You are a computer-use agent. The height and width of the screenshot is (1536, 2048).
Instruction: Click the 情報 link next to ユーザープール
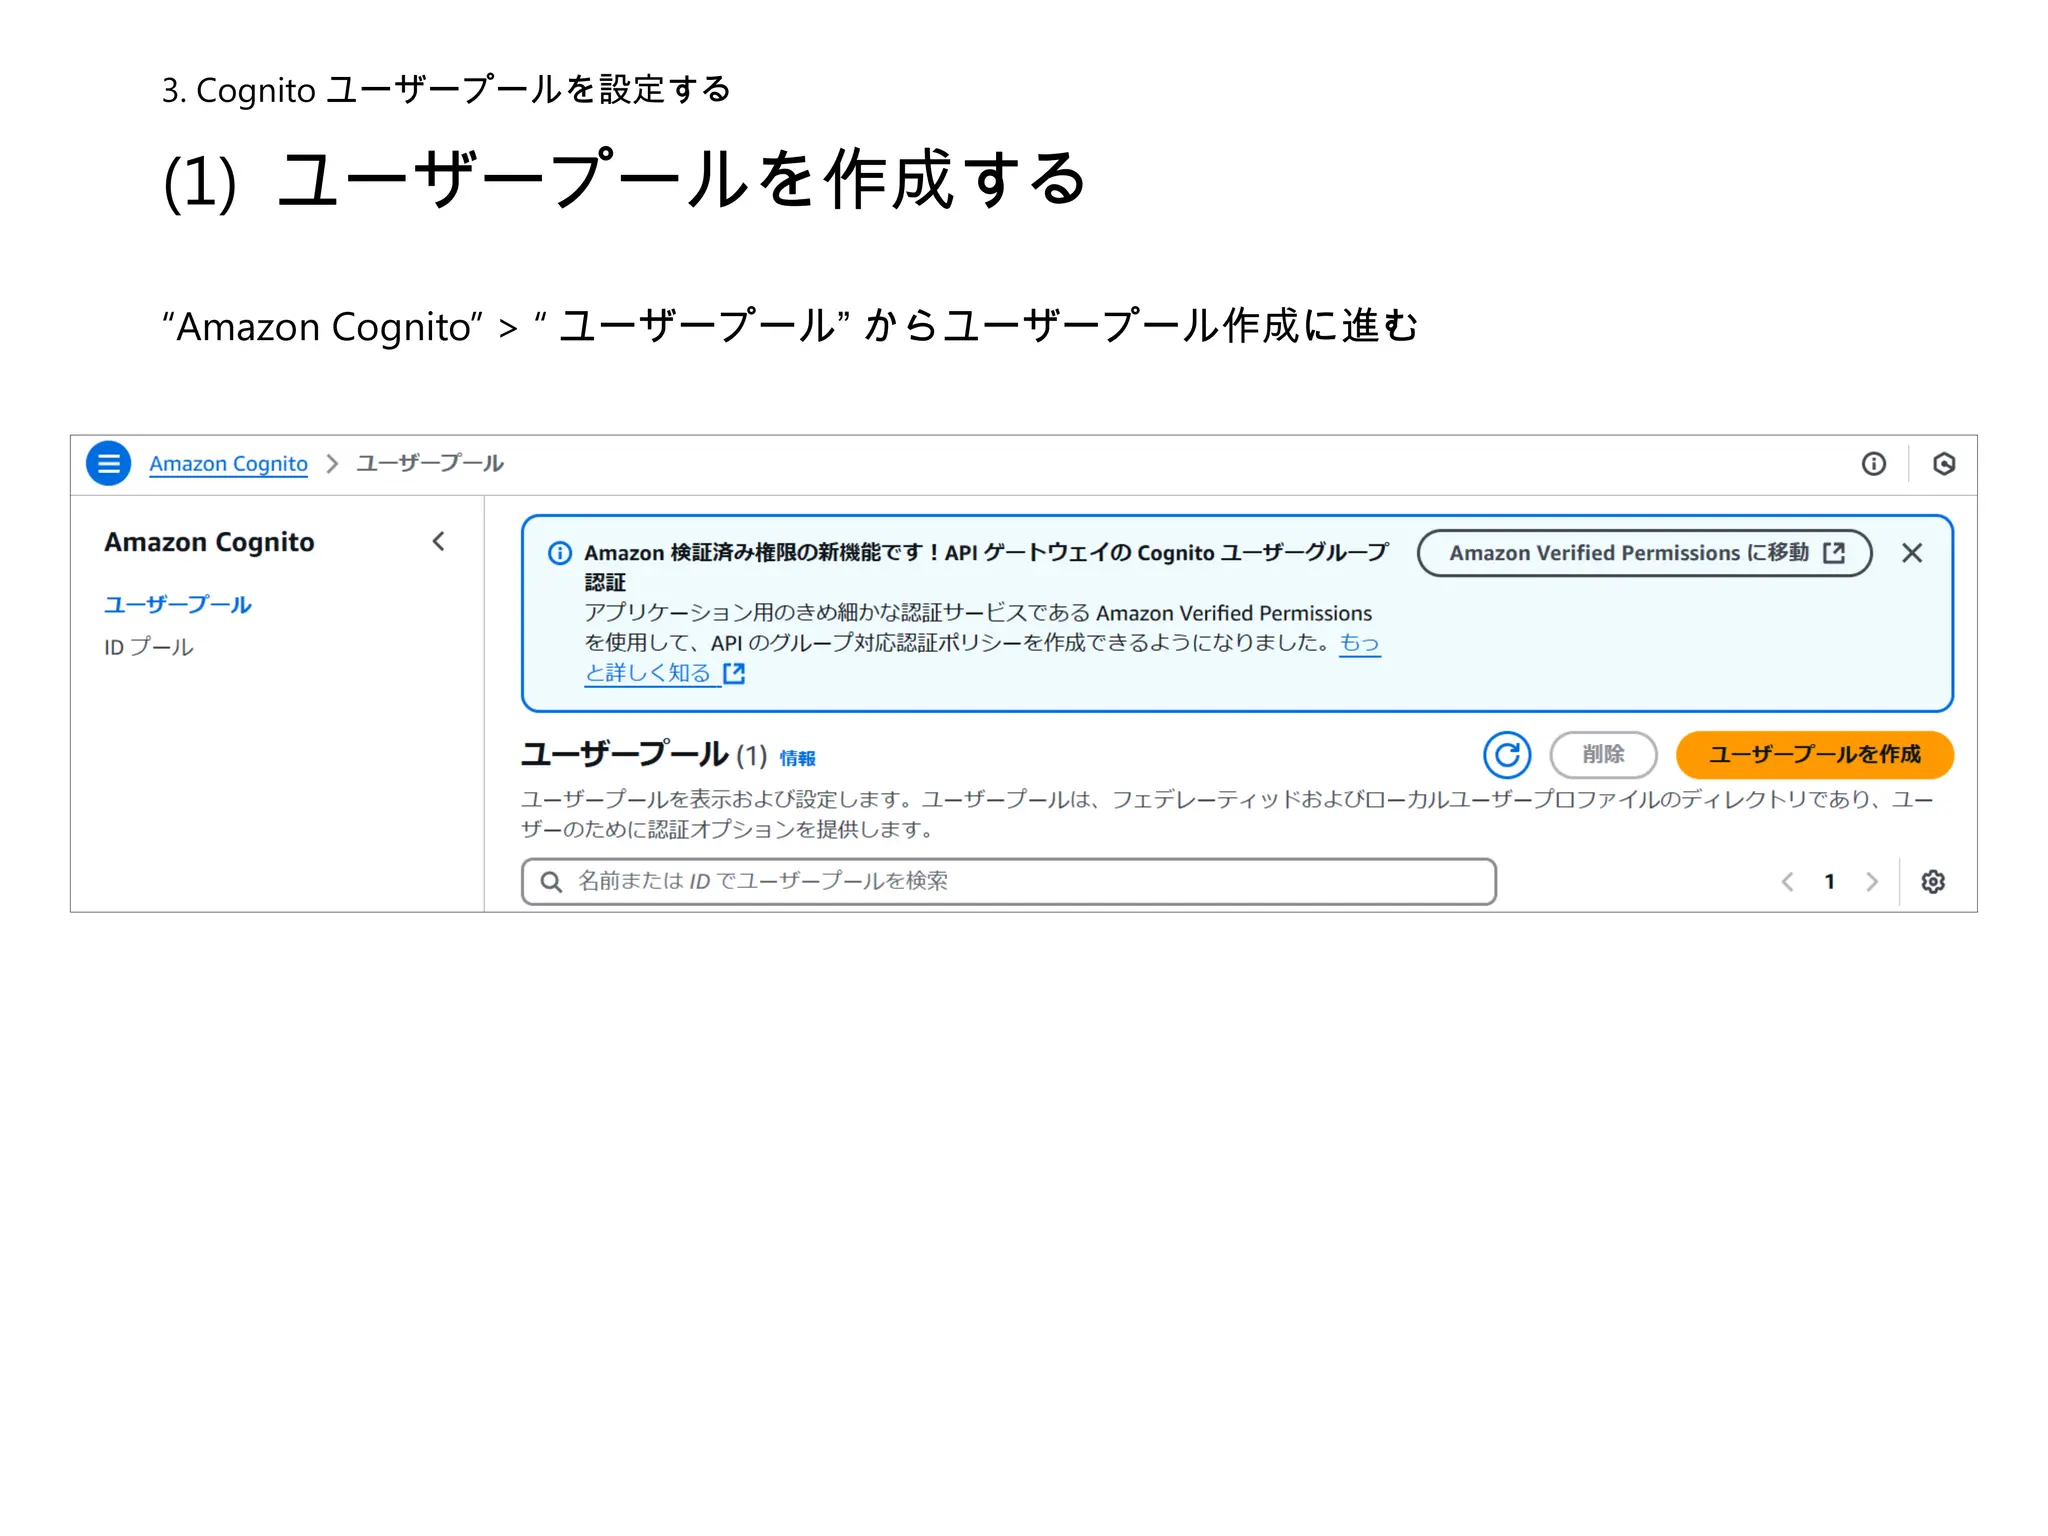(797, 758)
